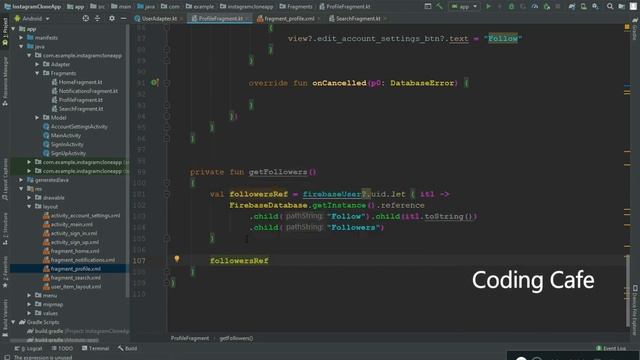This screenshot has width=640, height=360.
Task: Toggle the Structure side tab
Action: click(x=5, y=229)
